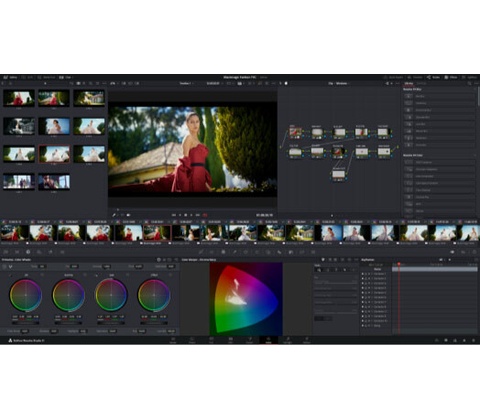Open the Keyframes All filter dropdown
This screenshot has height=420, width=480.
coord(443,260)
